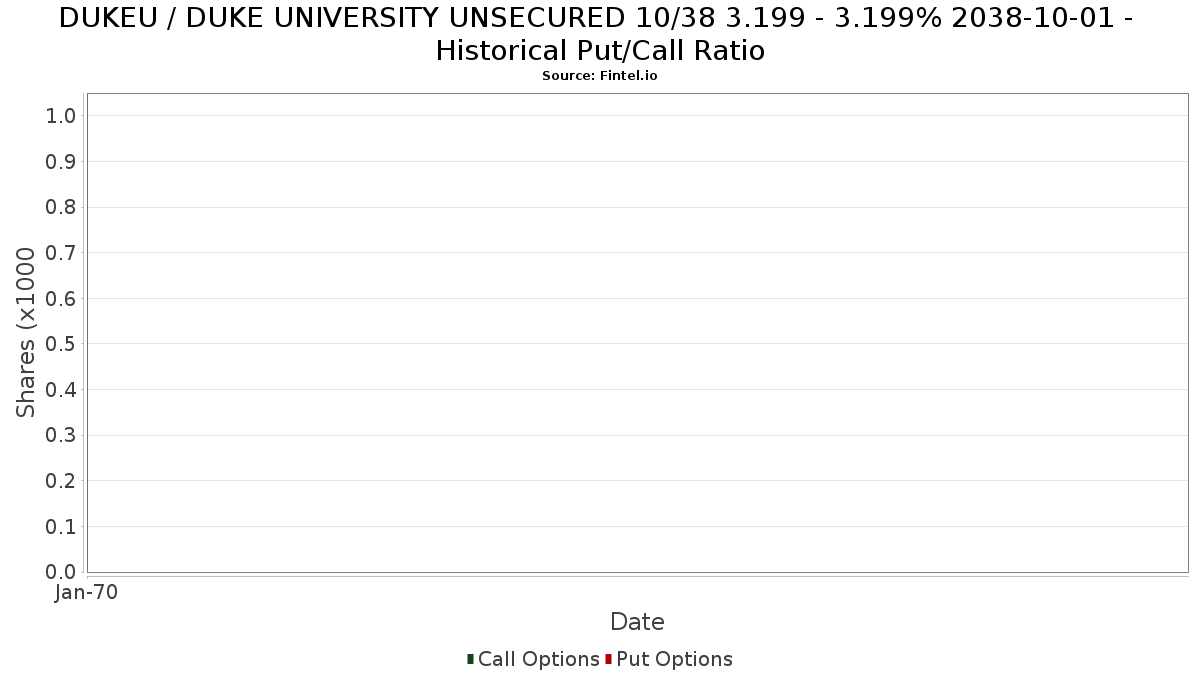Screen dimensions: 1200x675
Task: Select the 0.5 y-axis tick label
Action: [61, 344]
